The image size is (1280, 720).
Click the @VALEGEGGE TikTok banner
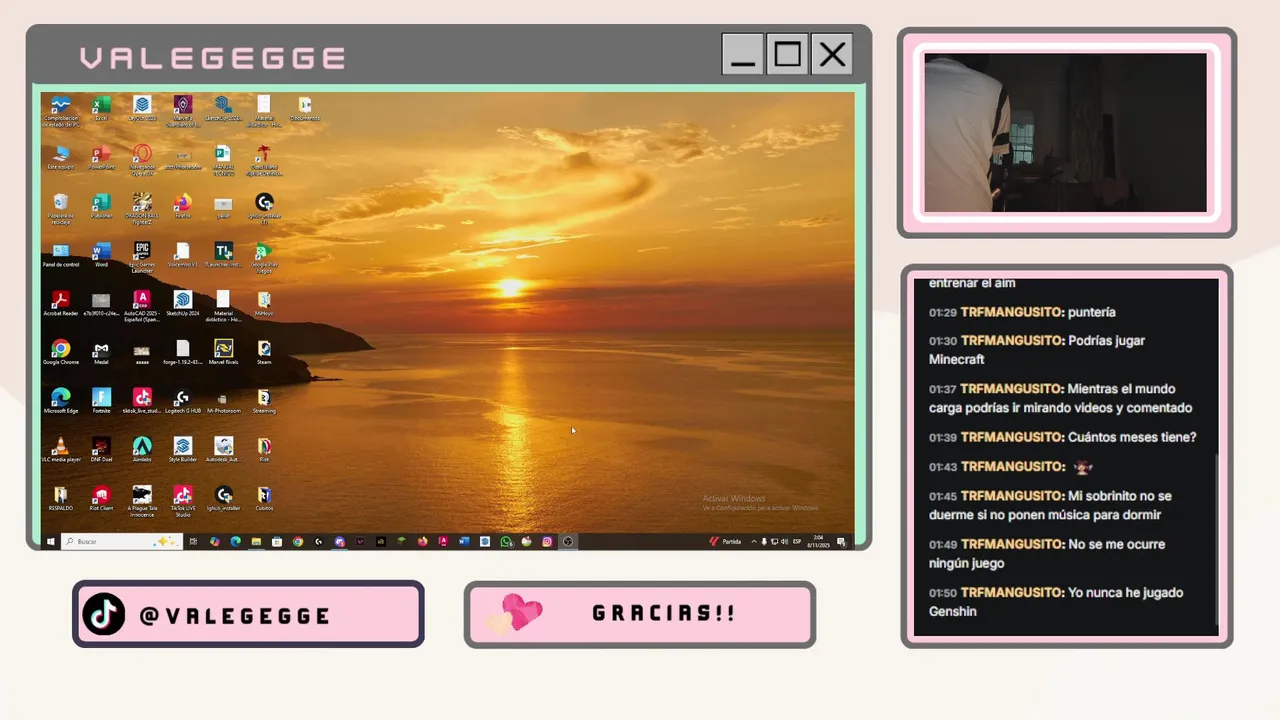coord(248,614)
